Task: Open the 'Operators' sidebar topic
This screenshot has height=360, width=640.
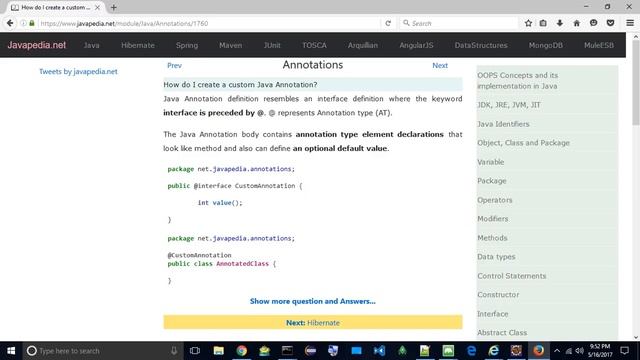Action: (495, 200)
